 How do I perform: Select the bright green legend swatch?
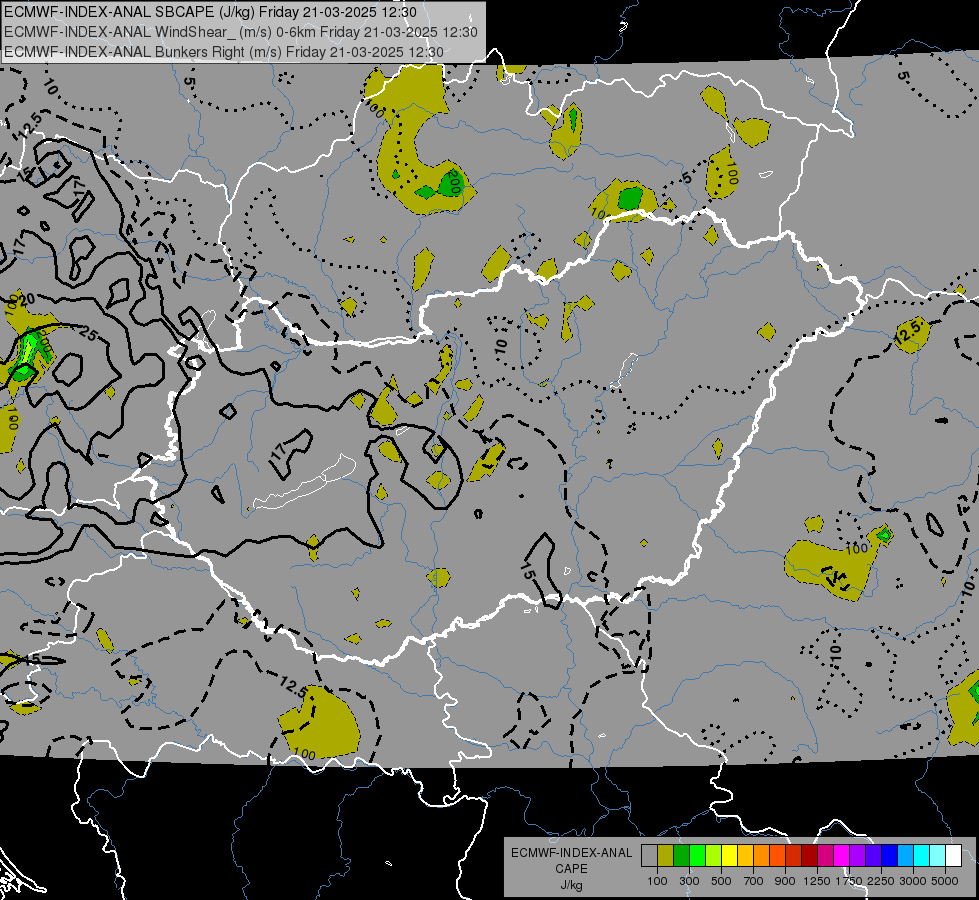697,856
